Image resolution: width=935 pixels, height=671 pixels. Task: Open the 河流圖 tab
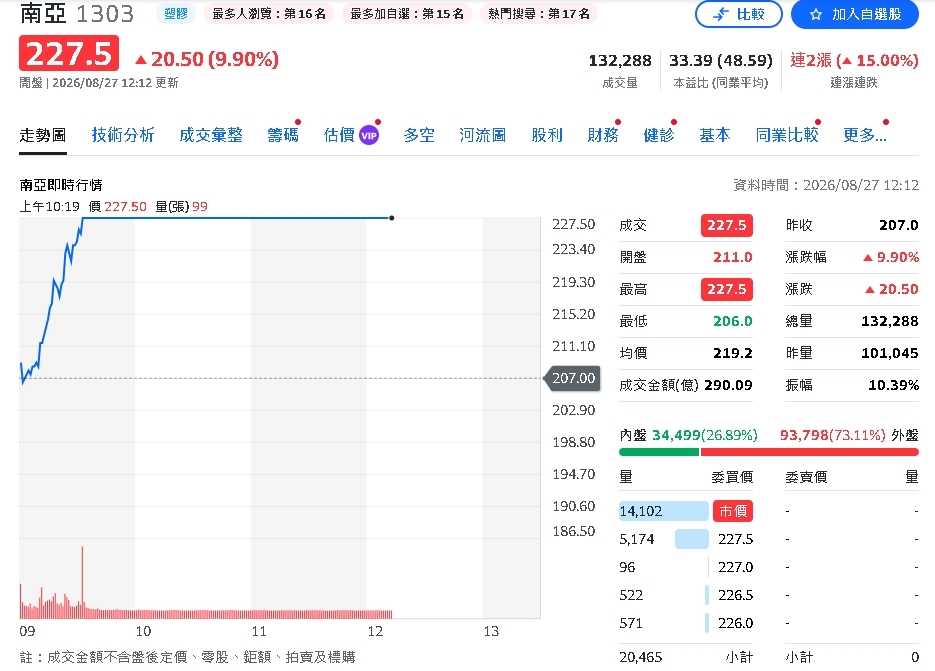[482, 135]
